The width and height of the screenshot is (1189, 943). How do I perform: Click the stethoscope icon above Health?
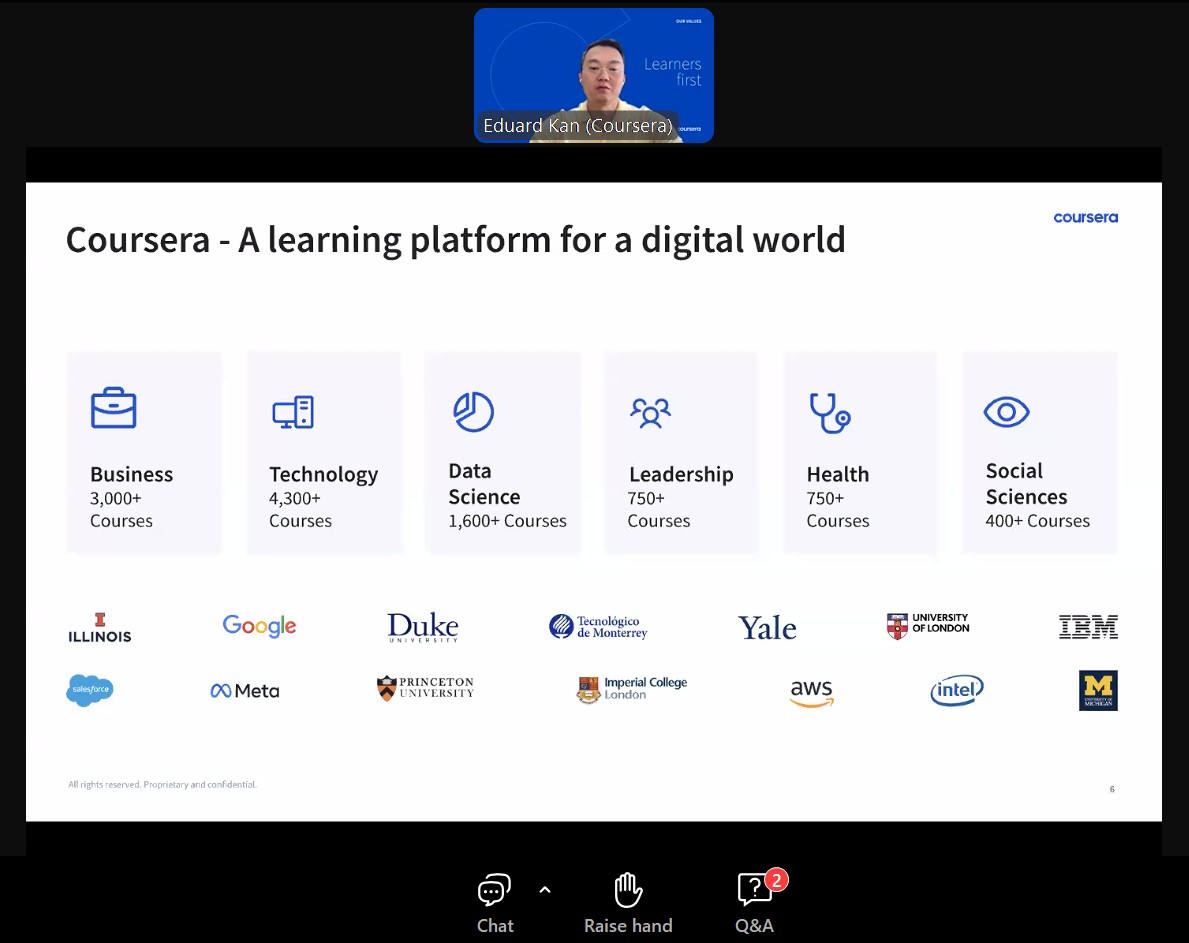pos(830,413)
